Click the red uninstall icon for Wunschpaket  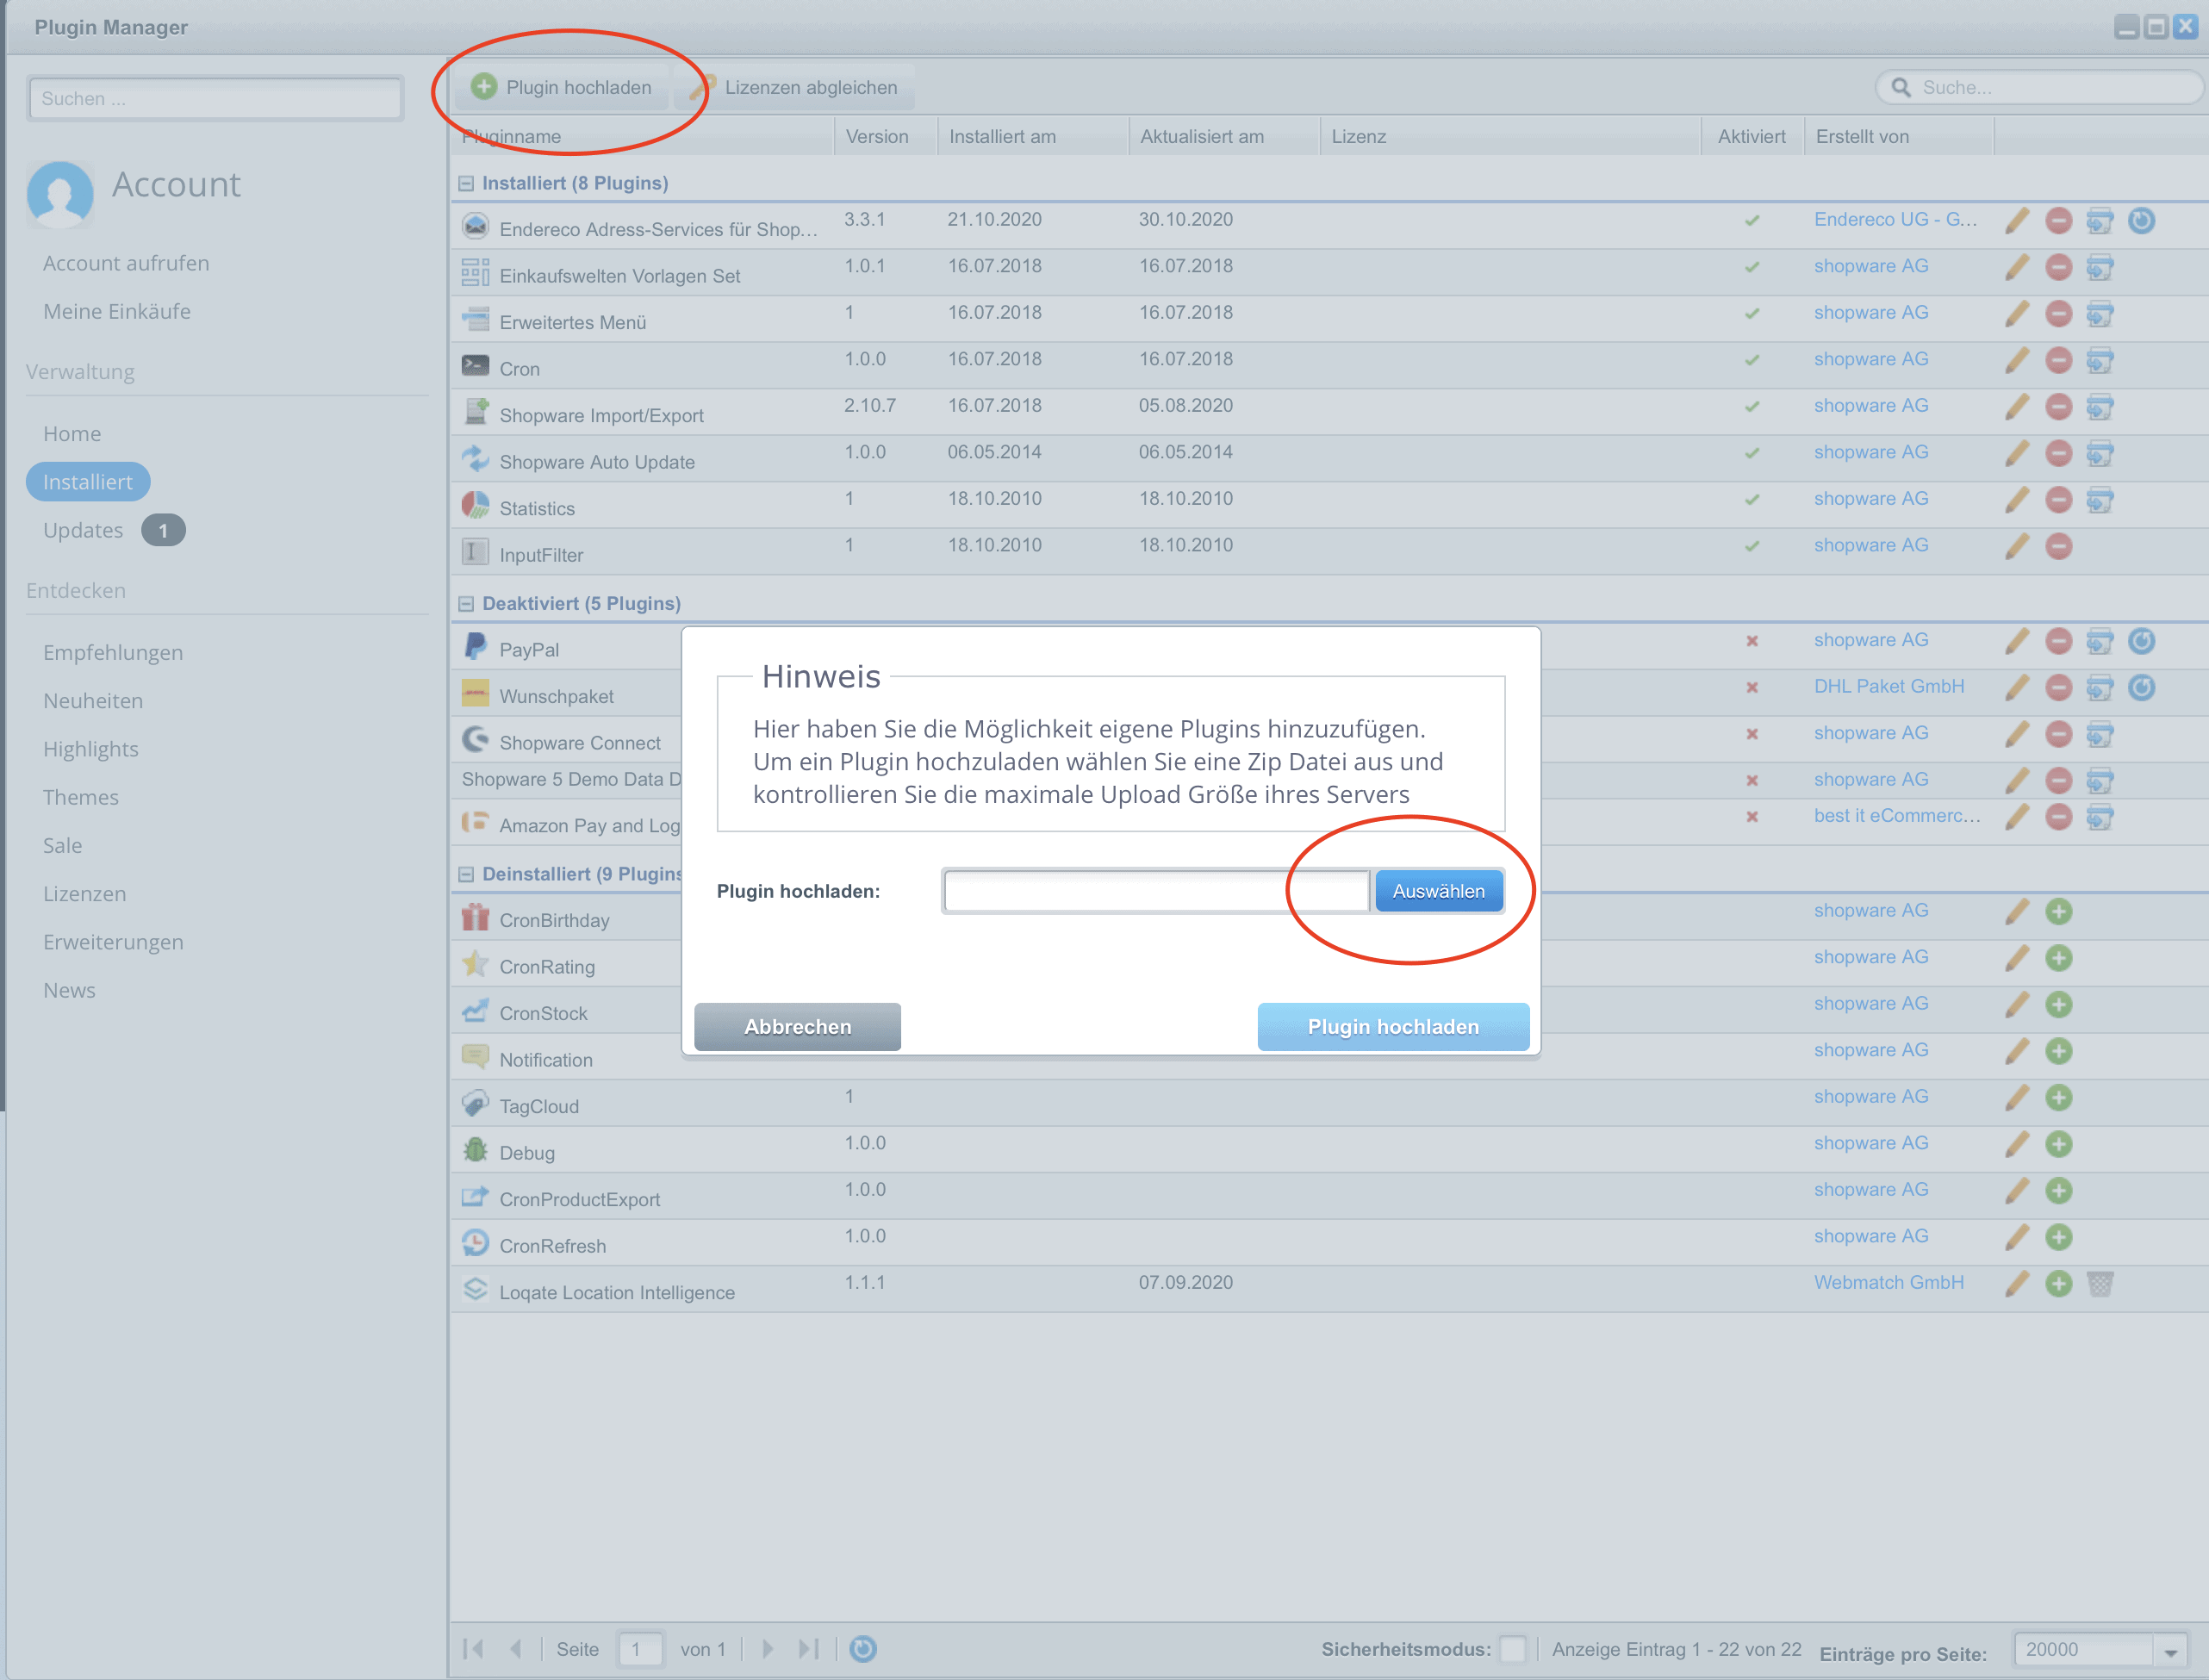point(2058,688)
